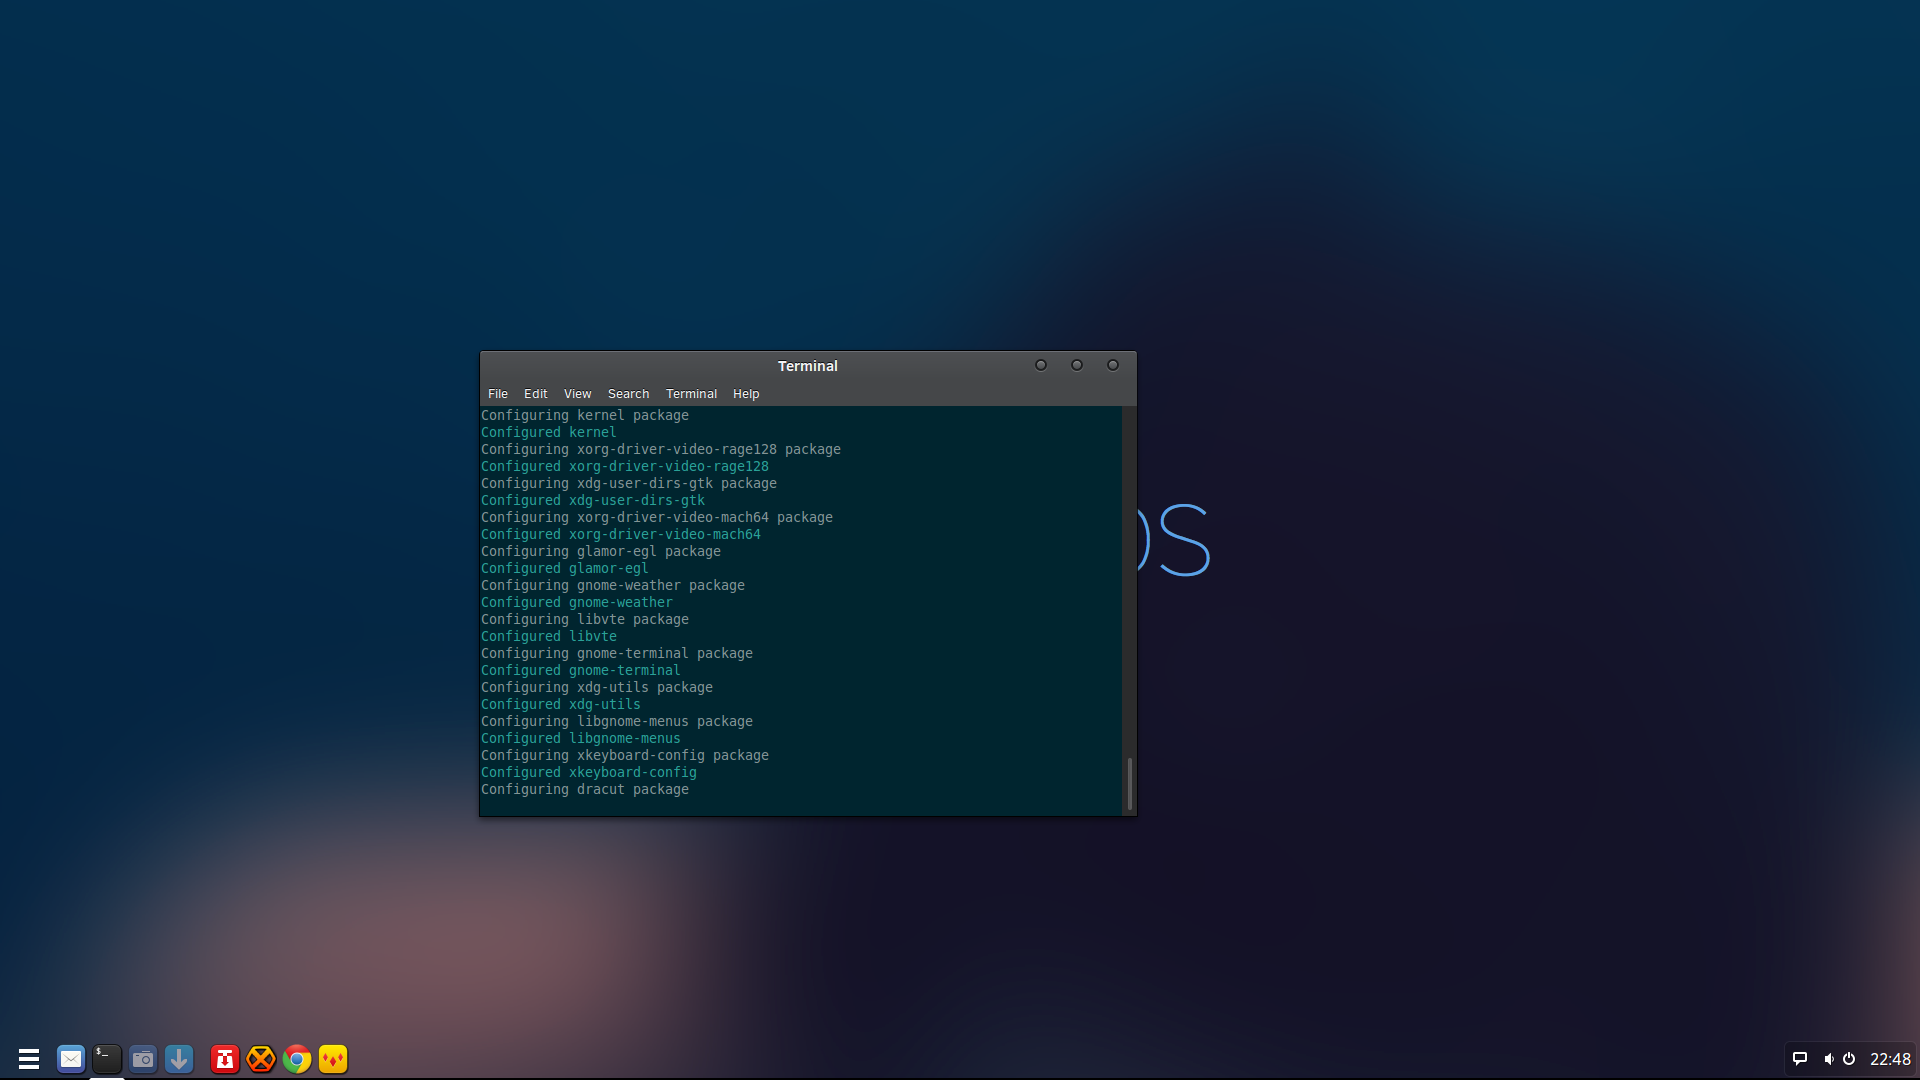Screen dimensions: 1920x1080
Task: Click 'Configuring xdg-user-dirs-gtk package' line
Action: point(629,483)
